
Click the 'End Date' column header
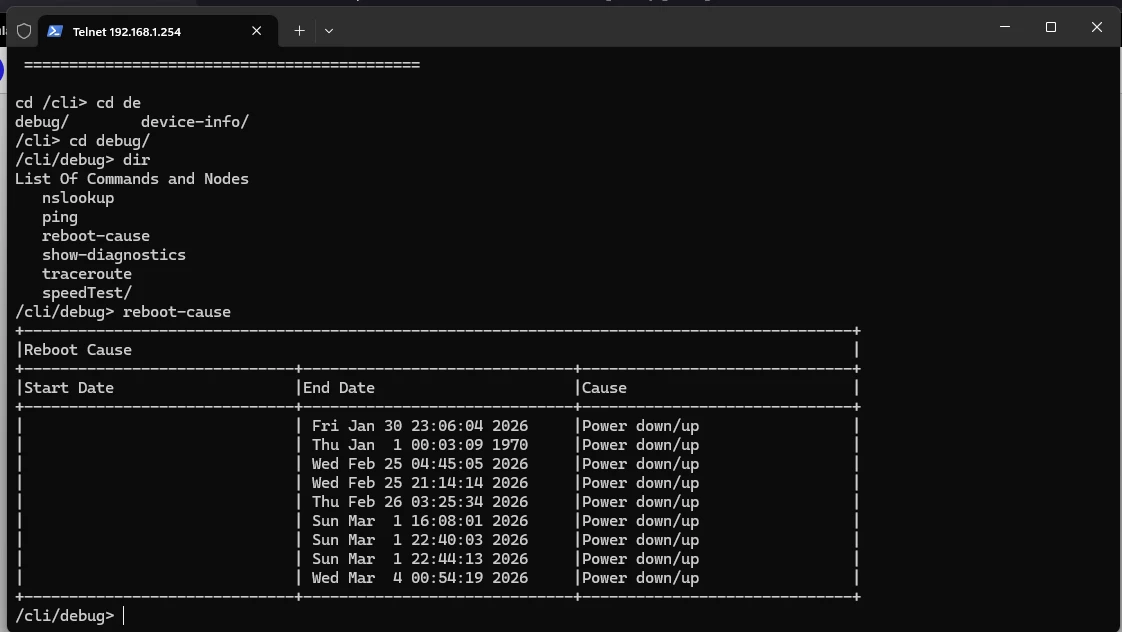point(338,388)
